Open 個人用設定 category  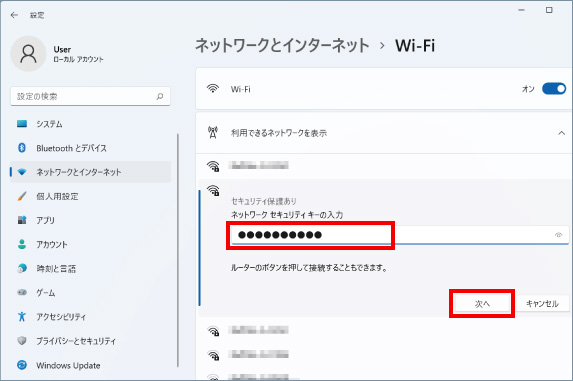(x=90, y=196)
